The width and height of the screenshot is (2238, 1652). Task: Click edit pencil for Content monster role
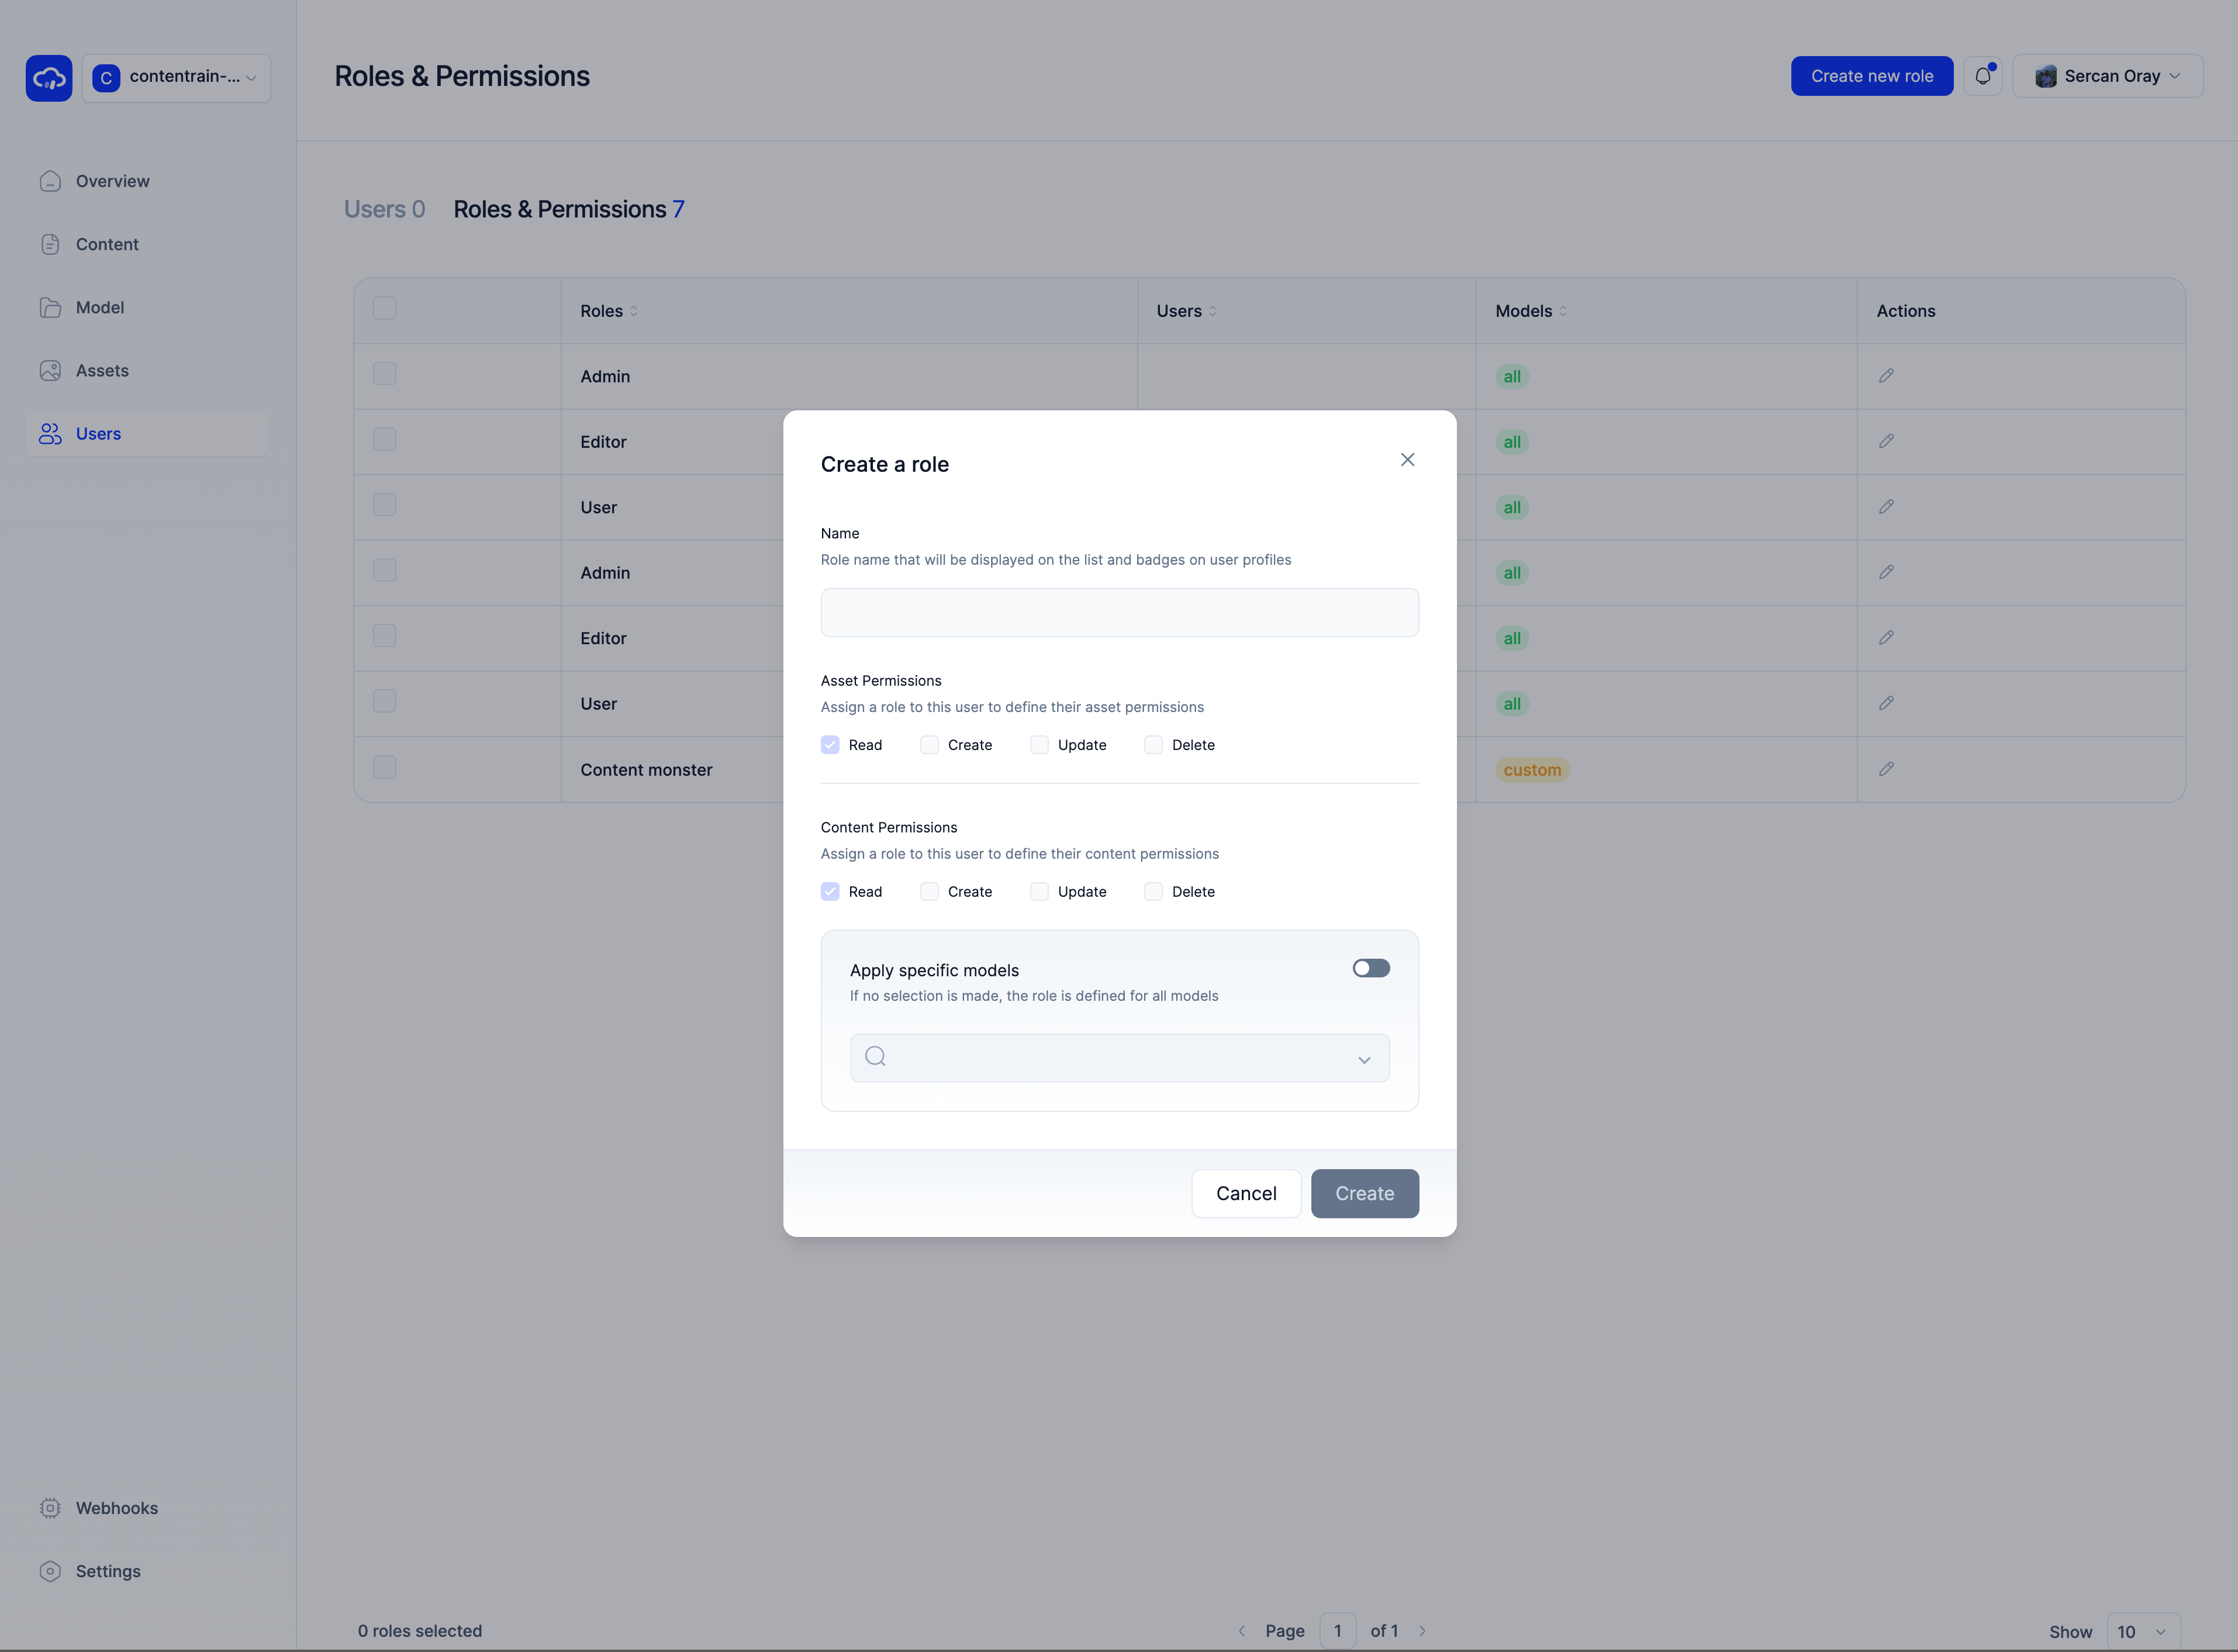point(1886,769)
